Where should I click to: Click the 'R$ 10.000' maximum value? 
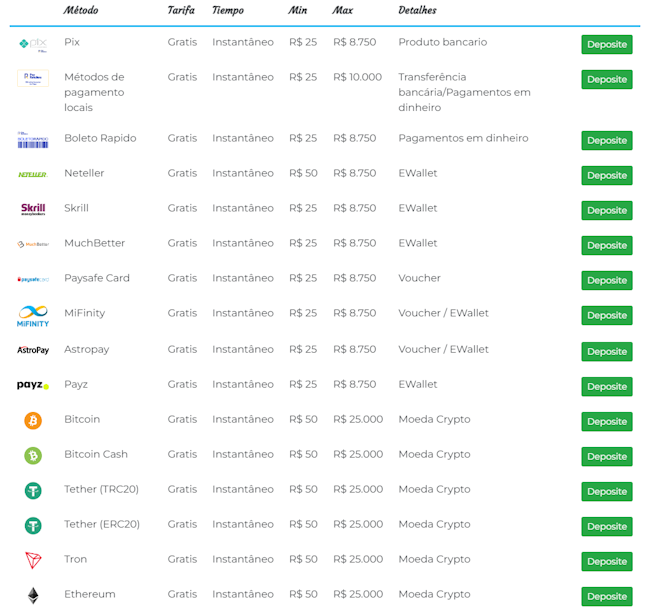(x=357, y=77)
